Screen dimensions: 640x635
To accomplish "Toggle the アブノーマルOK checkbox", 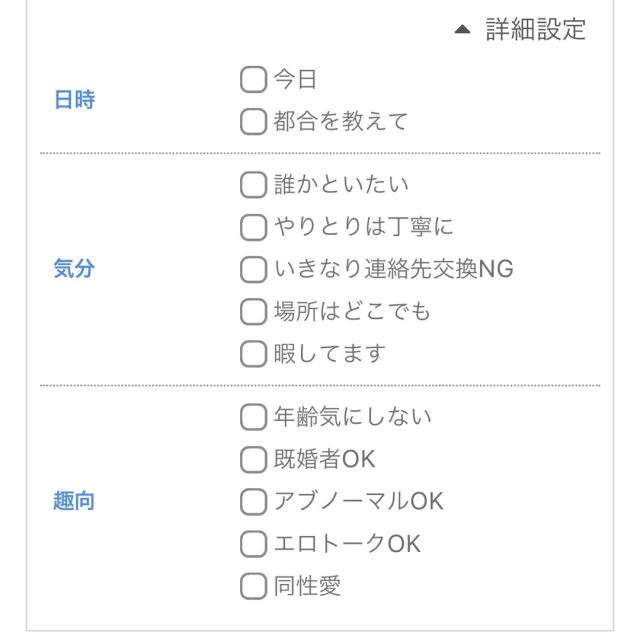I will pos(254,501).
